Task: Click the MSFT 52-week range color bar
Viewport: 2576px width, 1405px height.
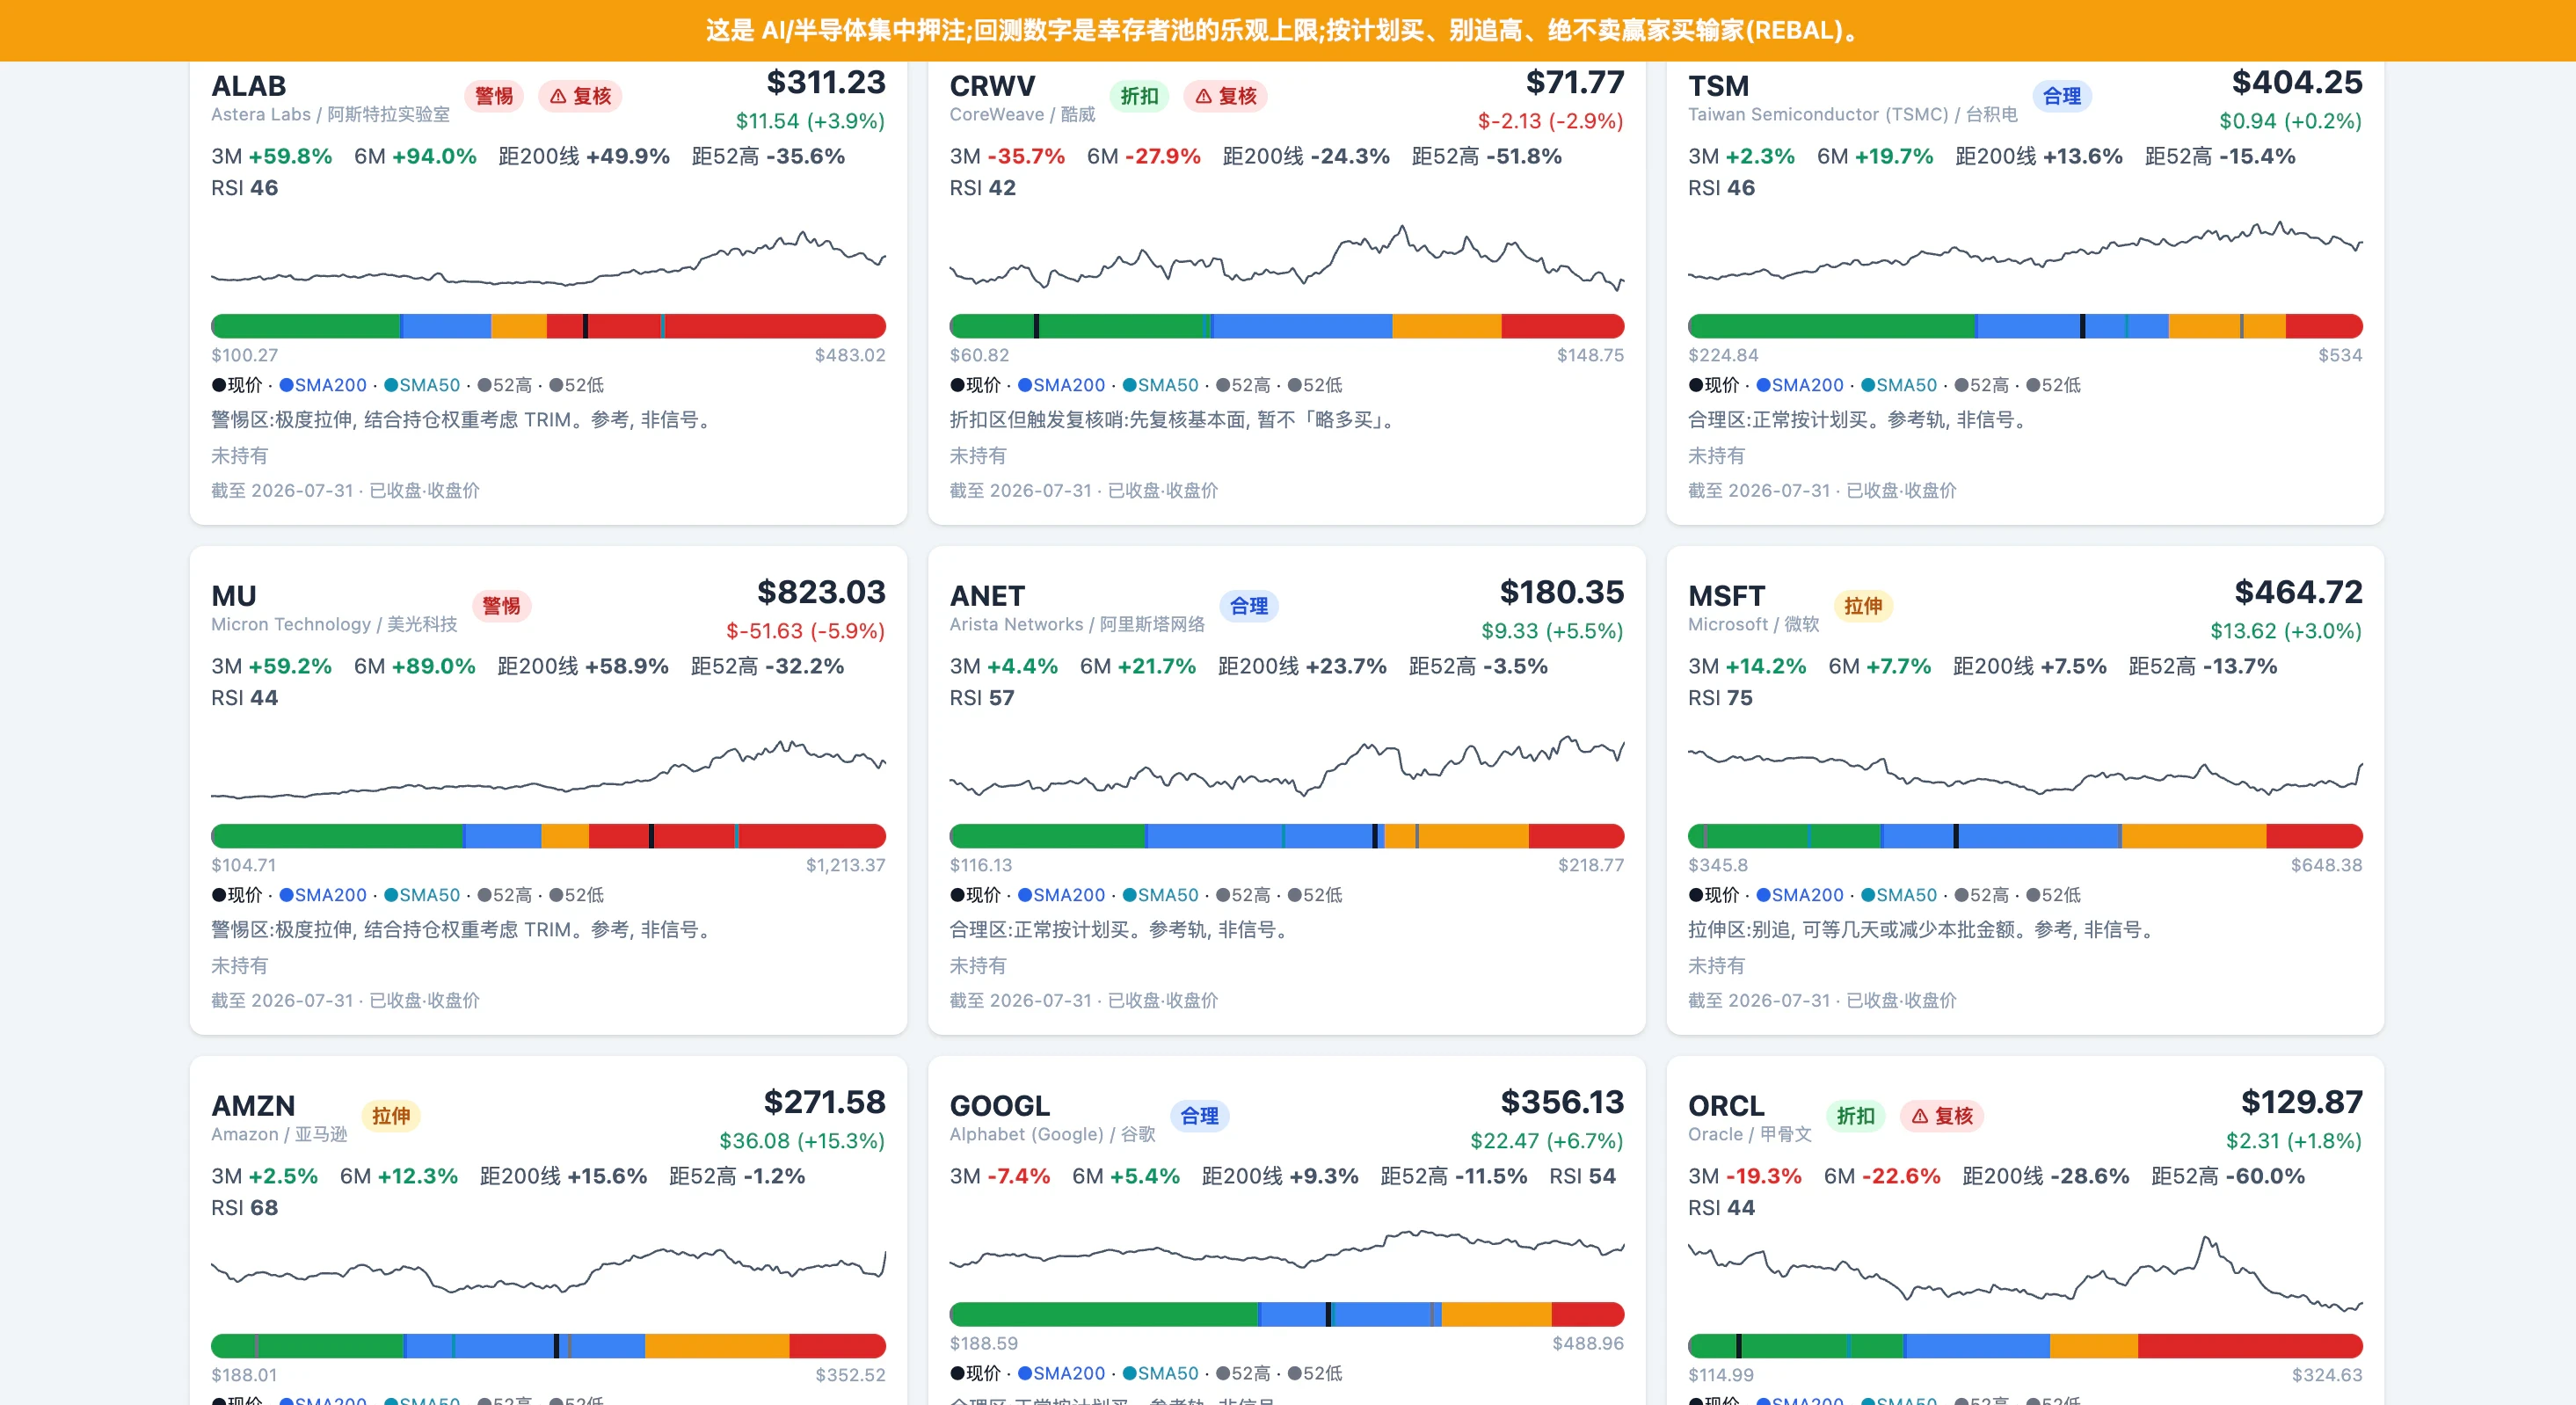Action: pyautogui.click(x=2025, y=836)
